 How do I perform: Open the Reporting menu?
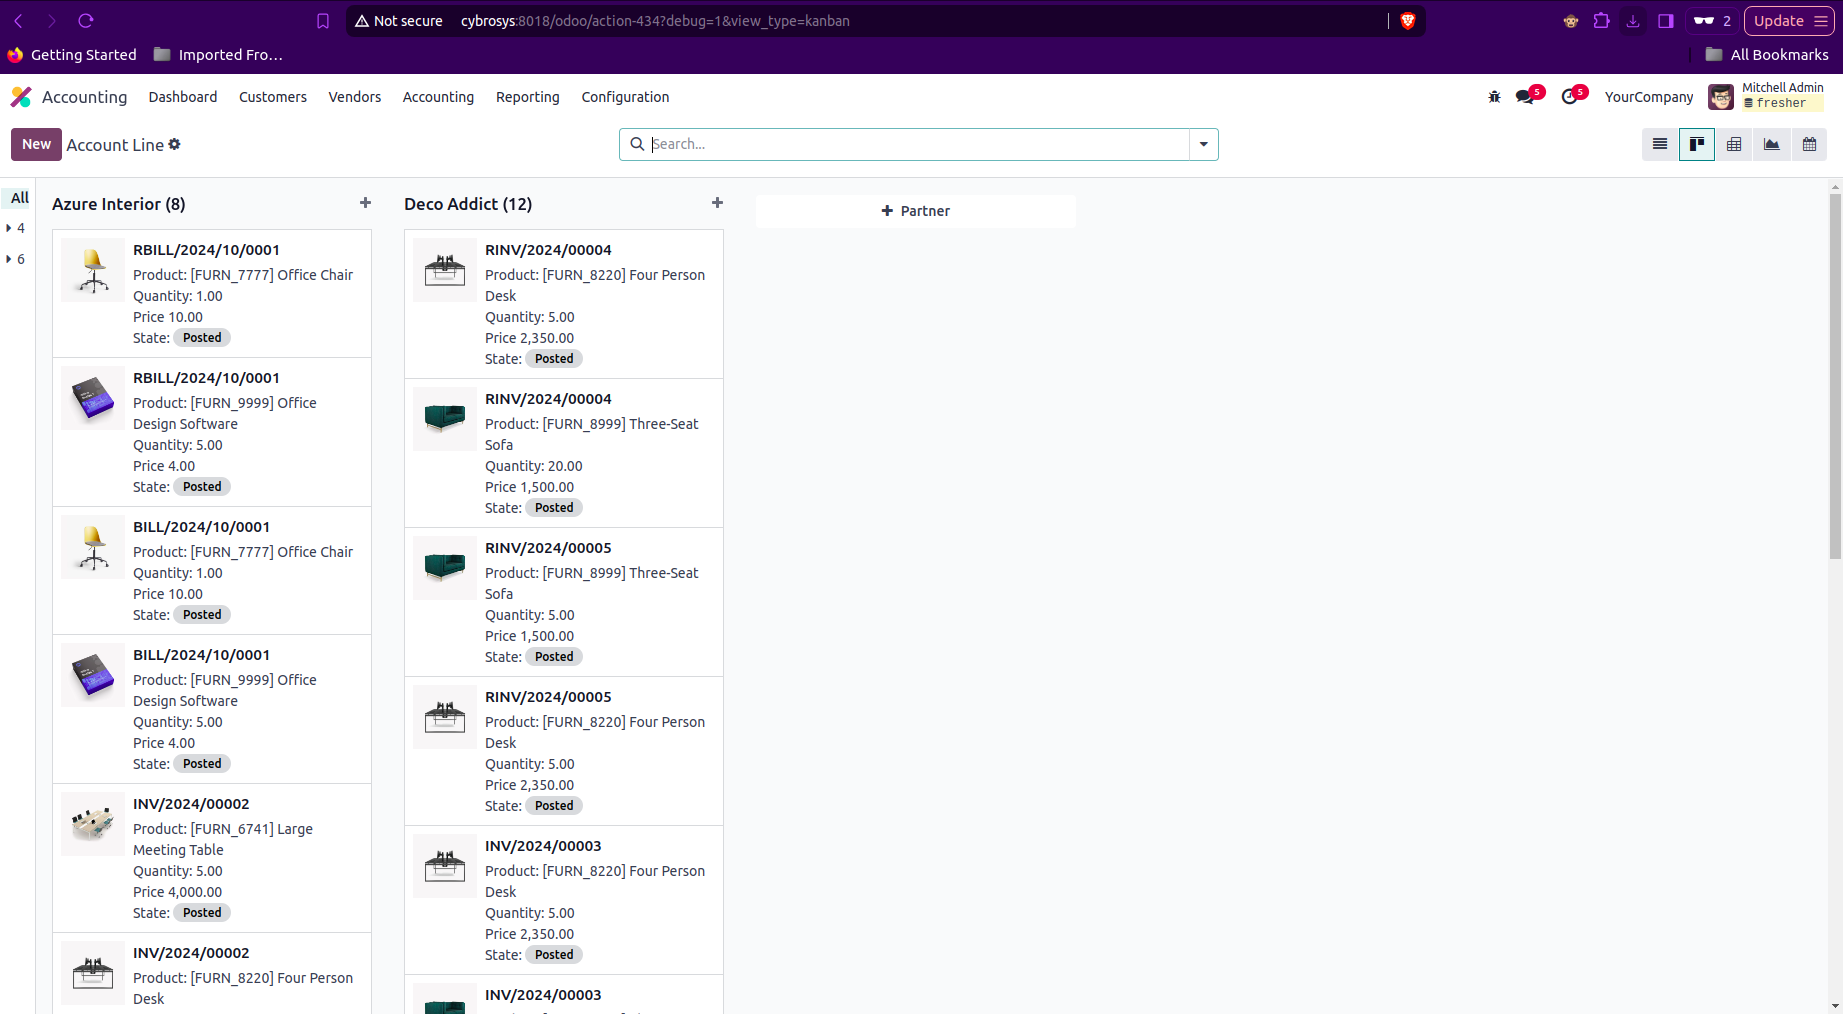528,97
